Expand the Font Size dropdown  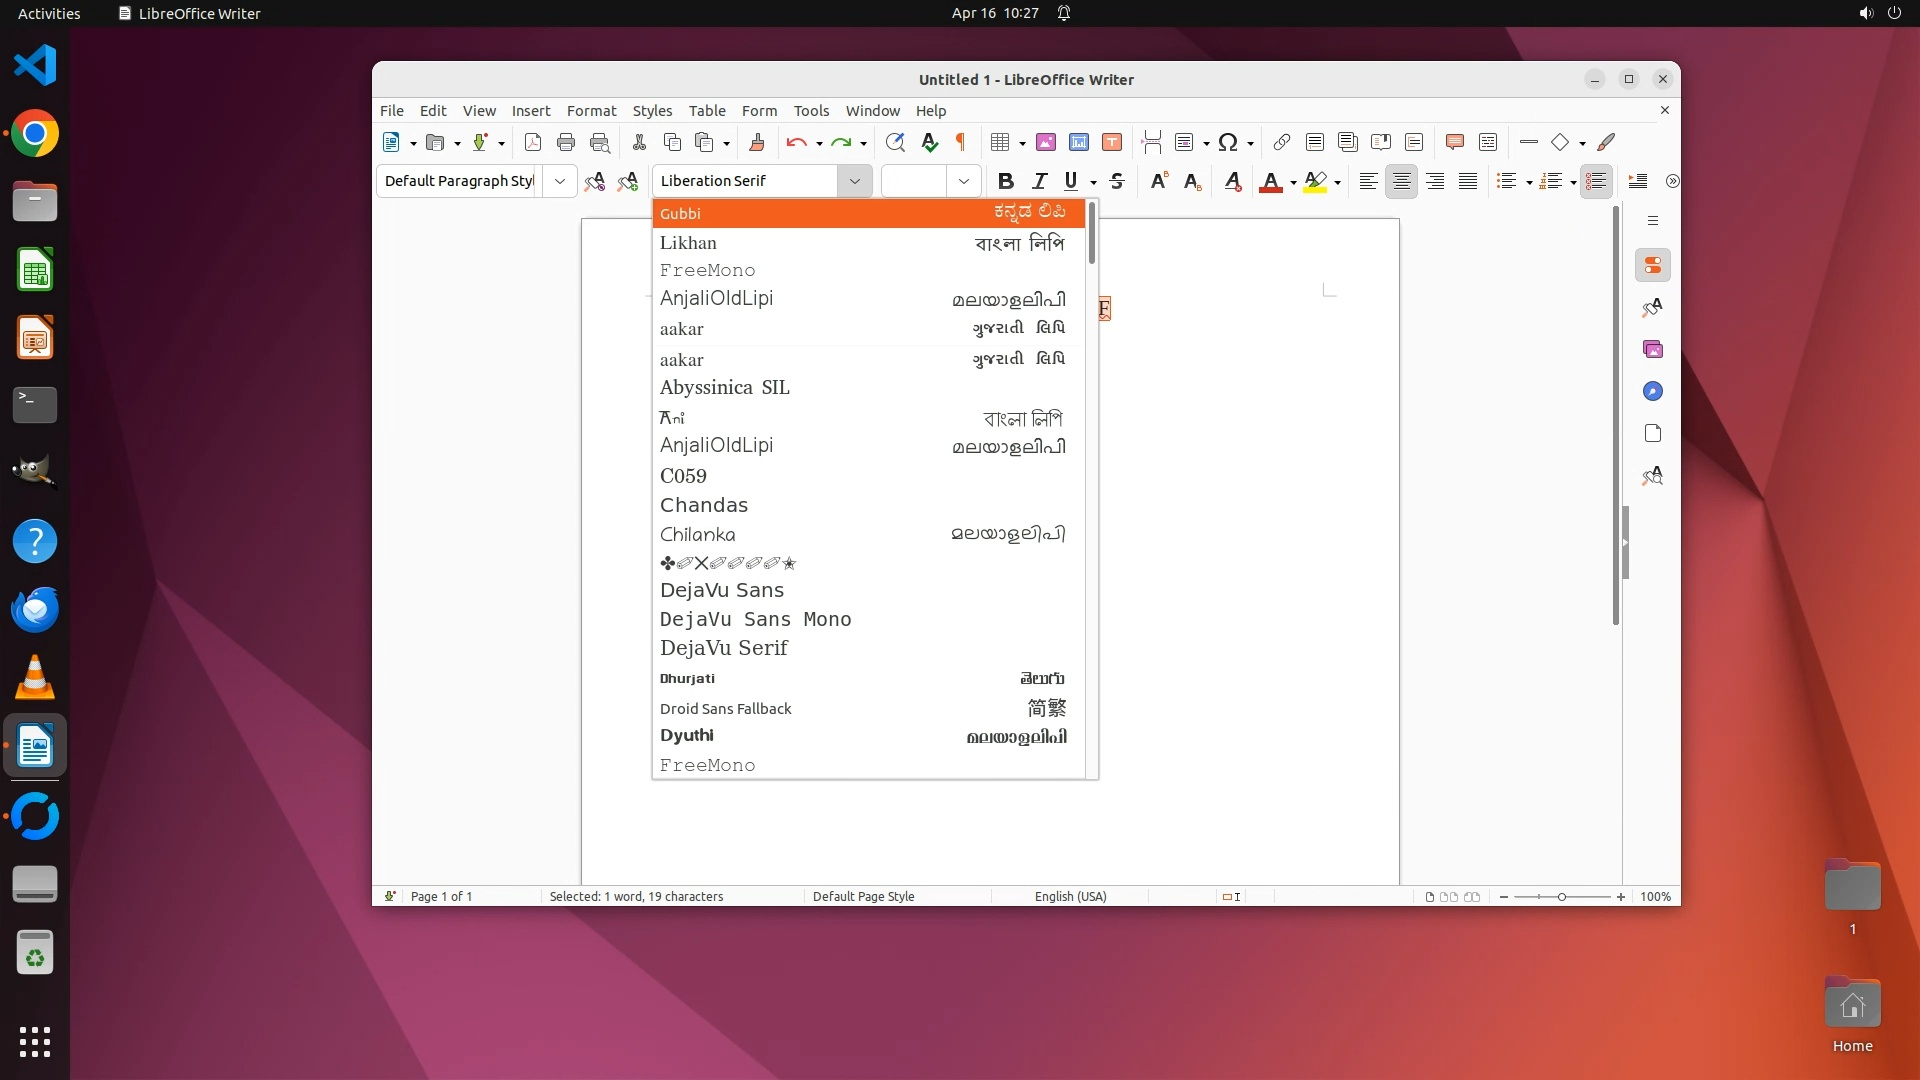963,181
